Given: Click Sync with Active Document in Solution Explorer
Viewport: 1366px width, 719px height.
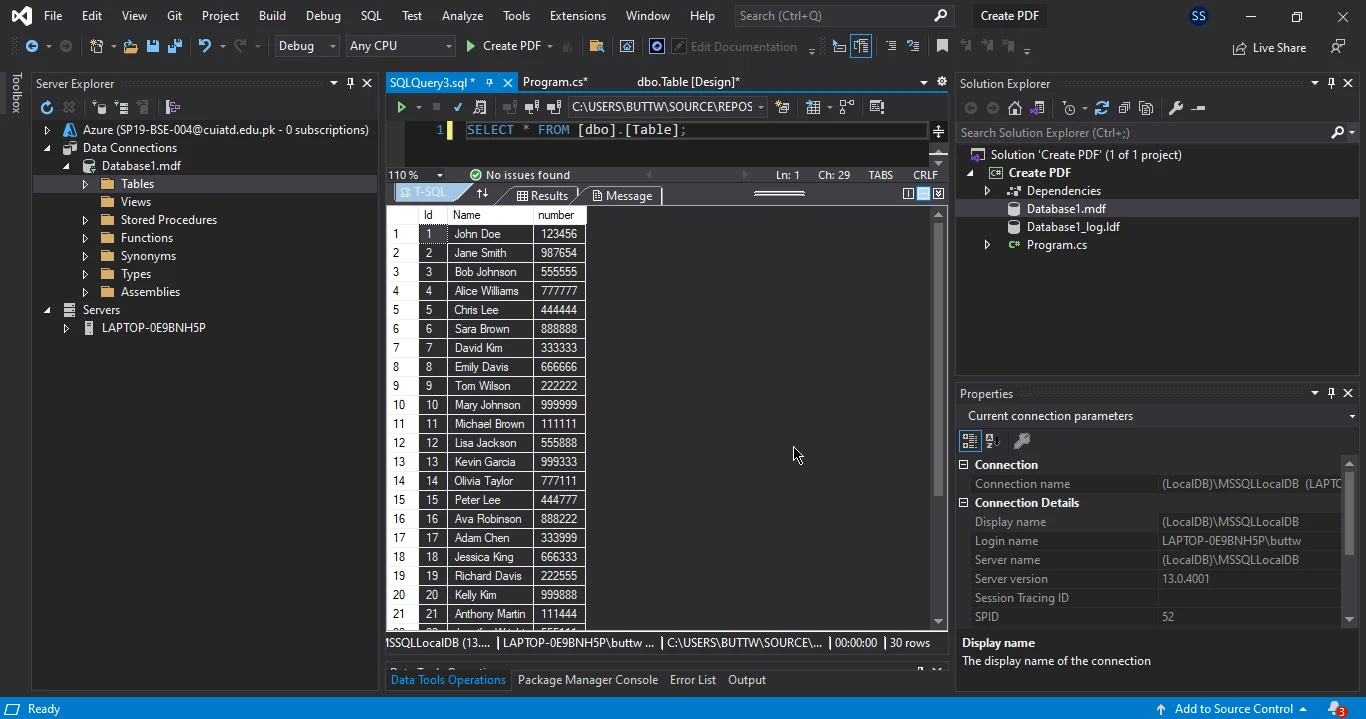Looking at the screenshot, I should [x=1102, y=108].
